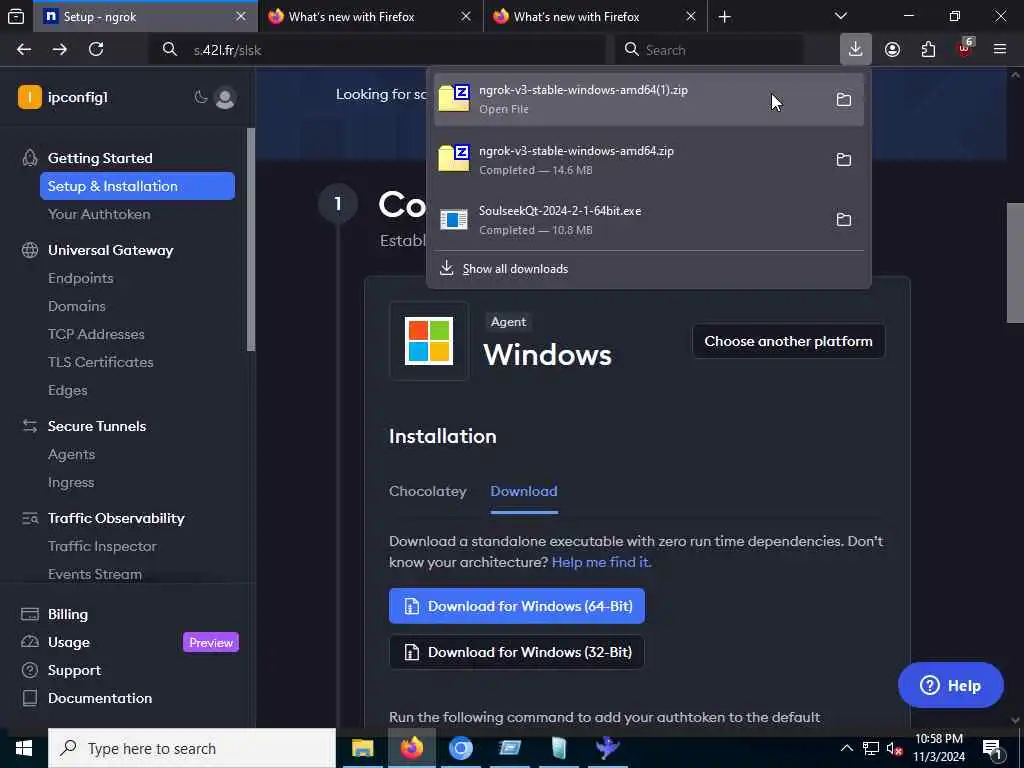The image size is (1024, 768).
Task: Open Domains in sidebar
Action: coord(76,306)
